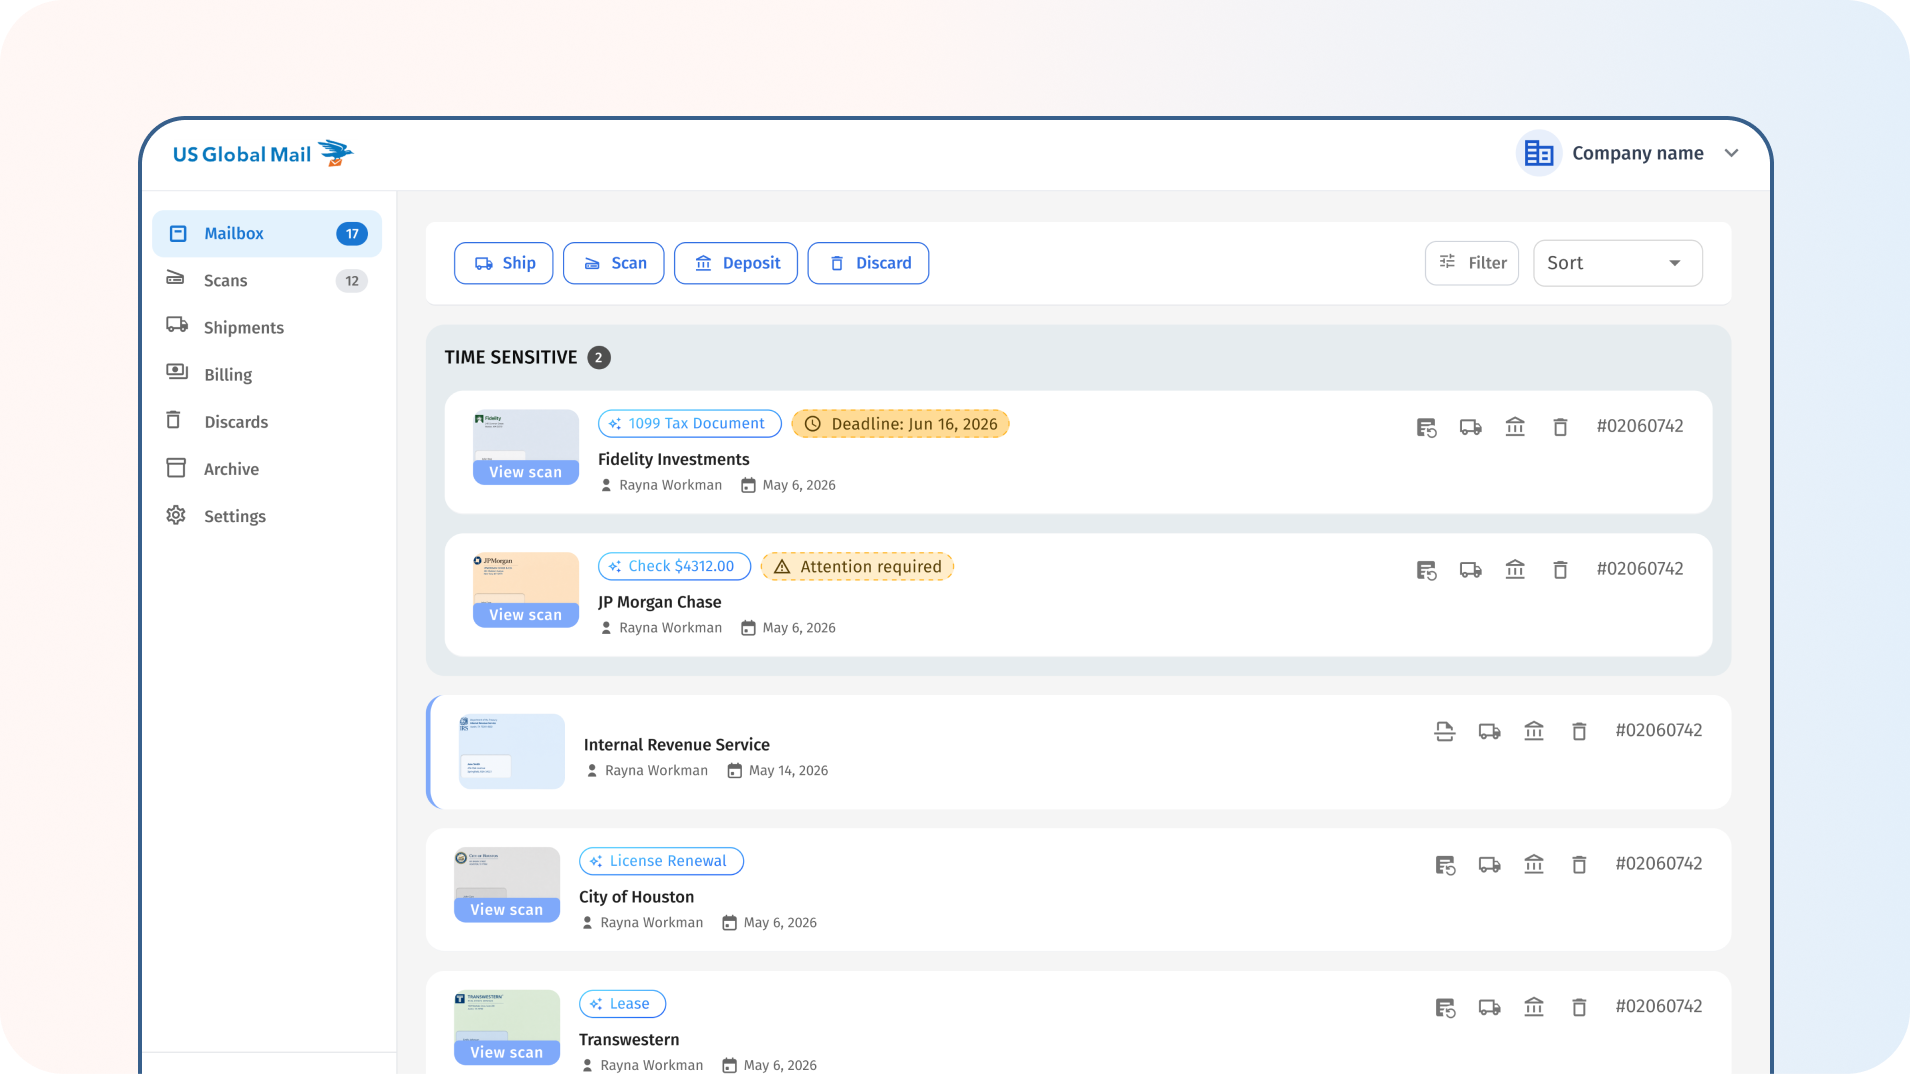
Task: Click ship truck icon on JP Morgan Chase row
Action: (1471, 570)
